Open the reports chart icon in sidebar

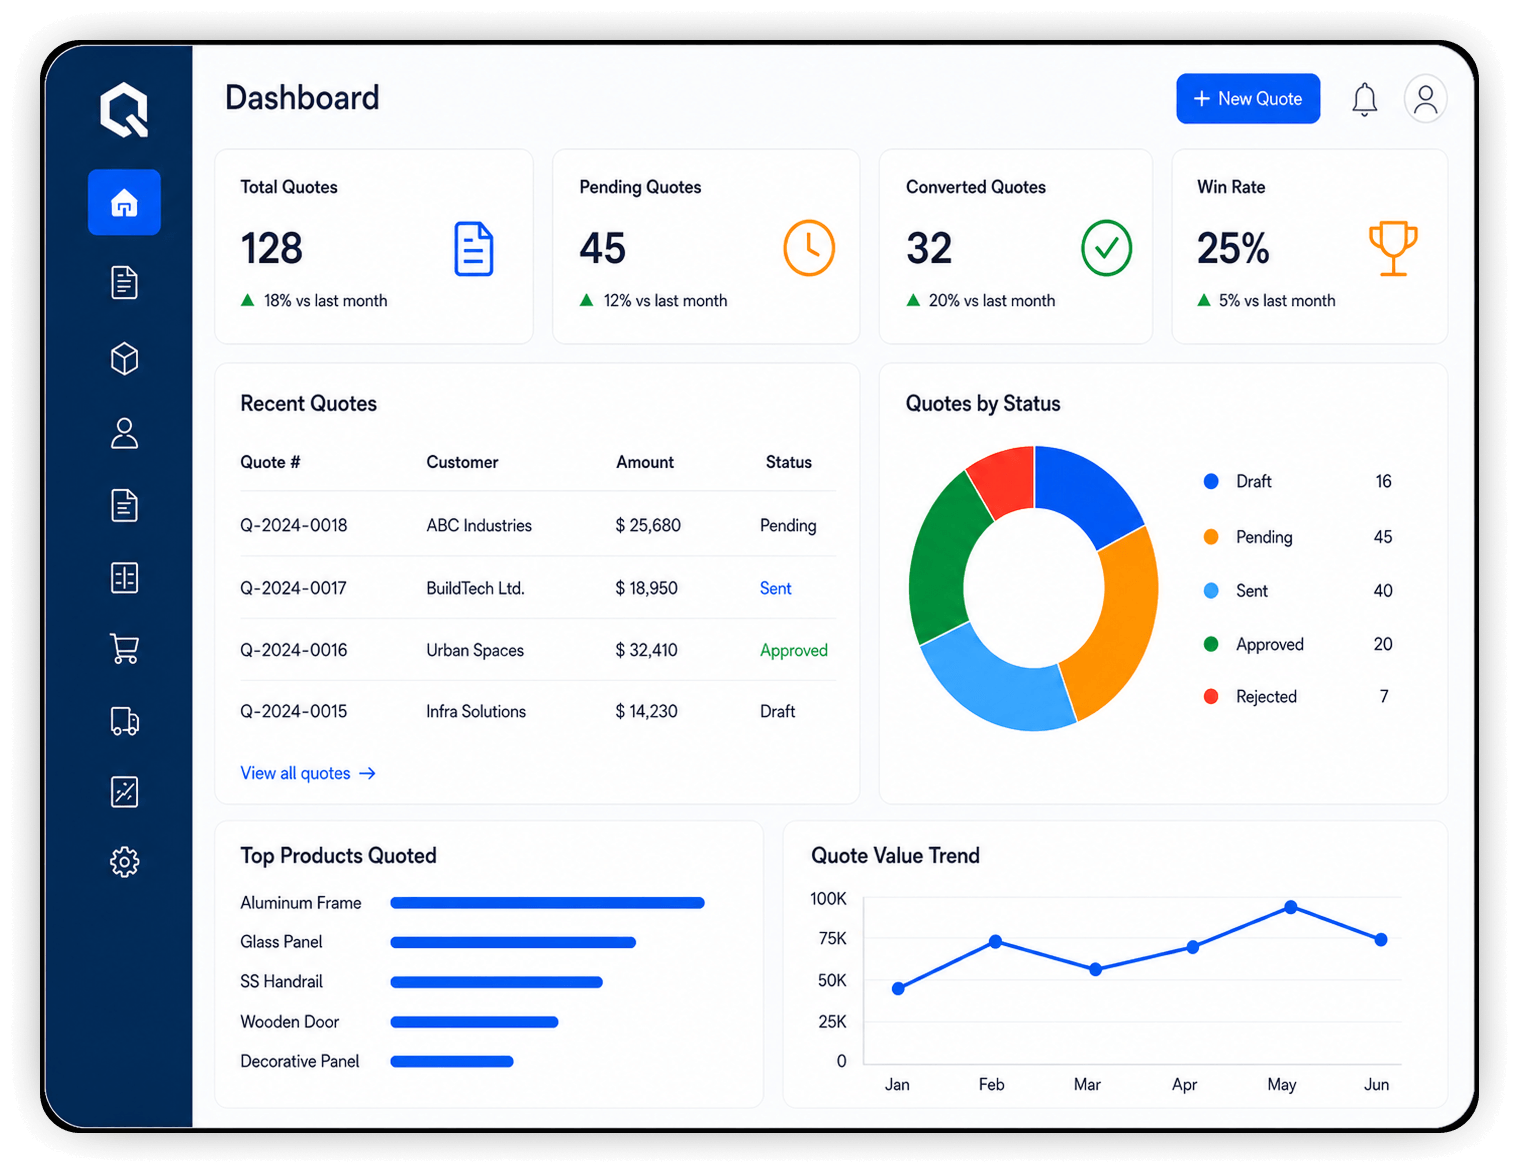(x=124, y=792)
